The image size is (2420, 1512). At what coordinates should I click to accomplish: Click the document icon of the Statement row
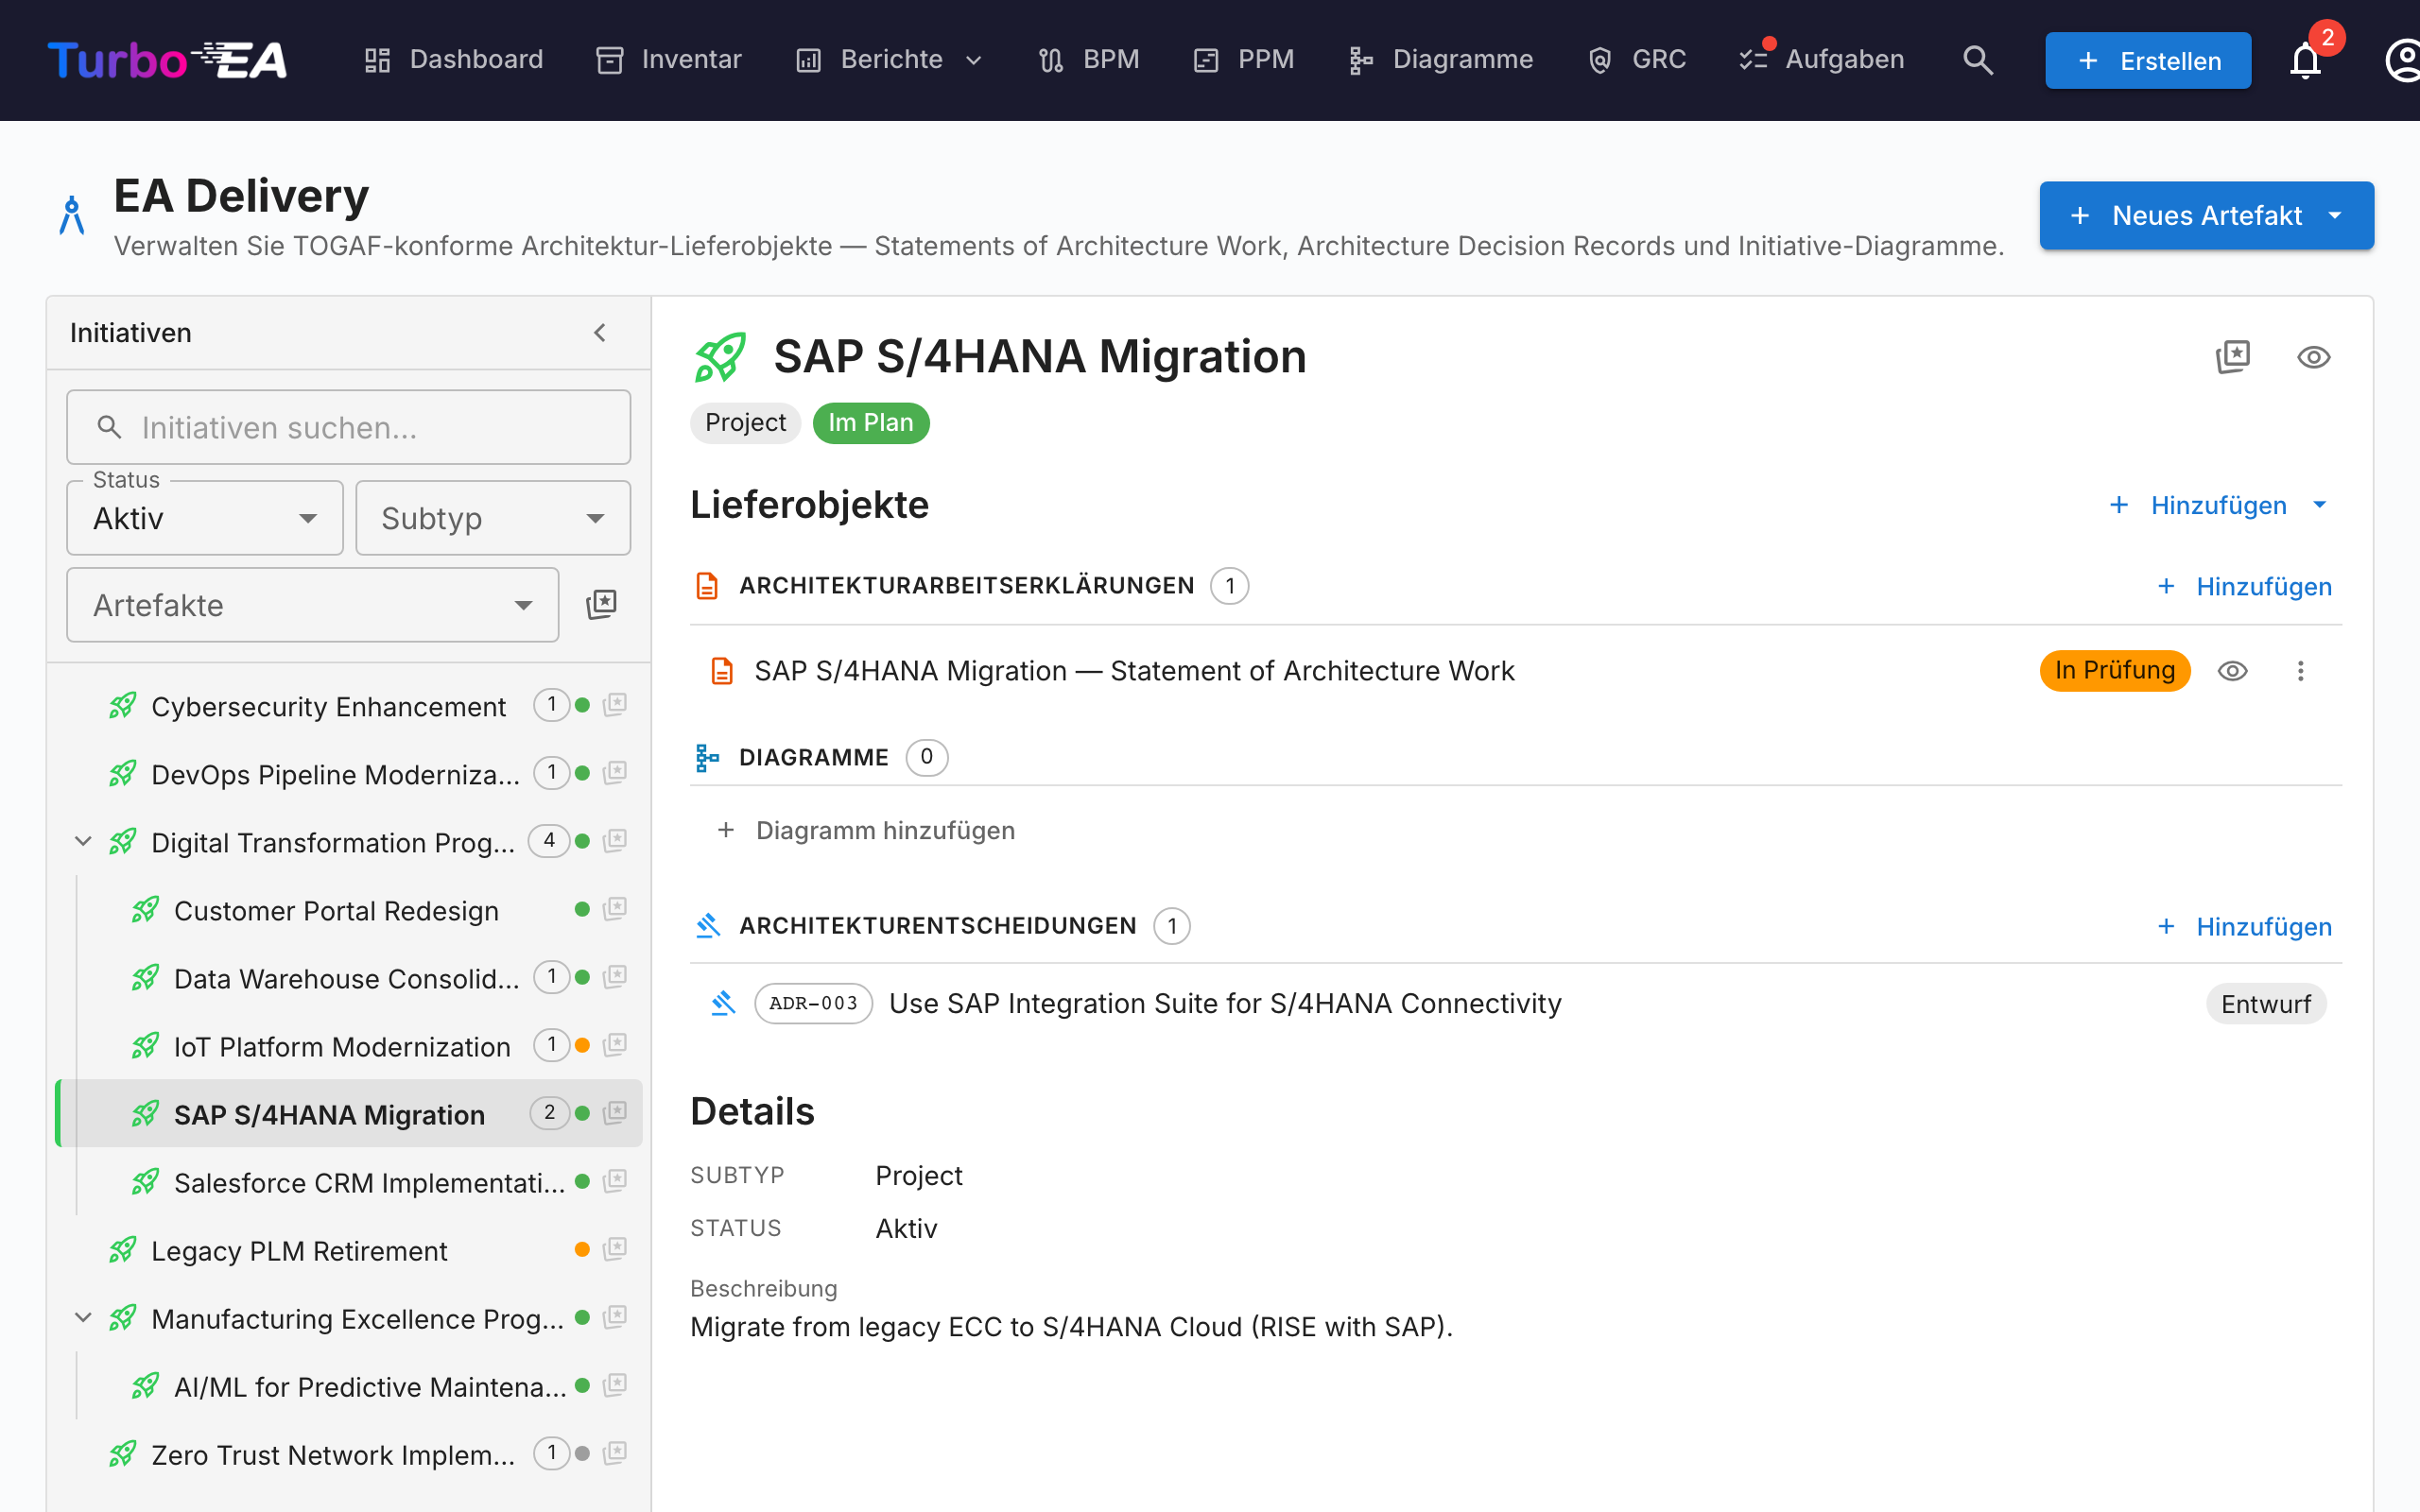[x=721, y=671]
